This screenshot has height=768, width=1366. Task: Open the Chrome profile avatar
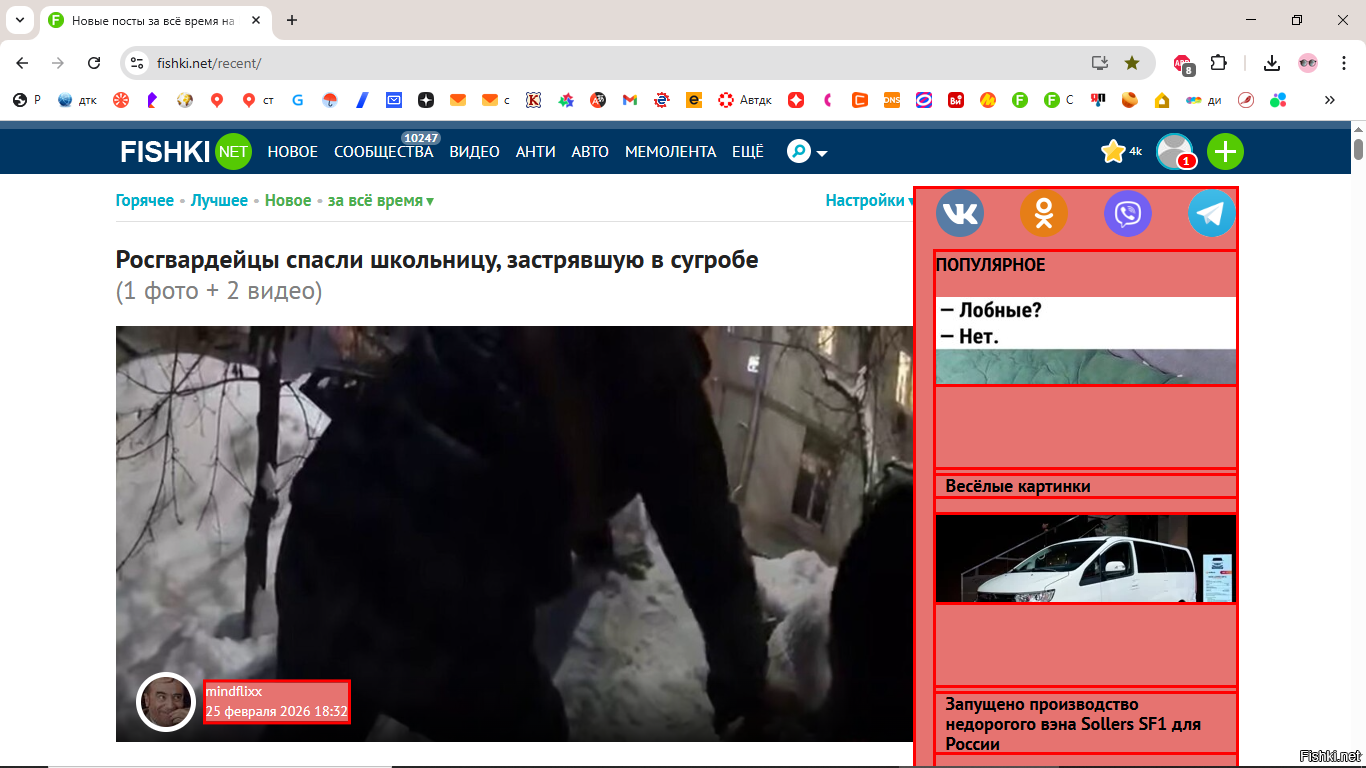pos(1308,63)
